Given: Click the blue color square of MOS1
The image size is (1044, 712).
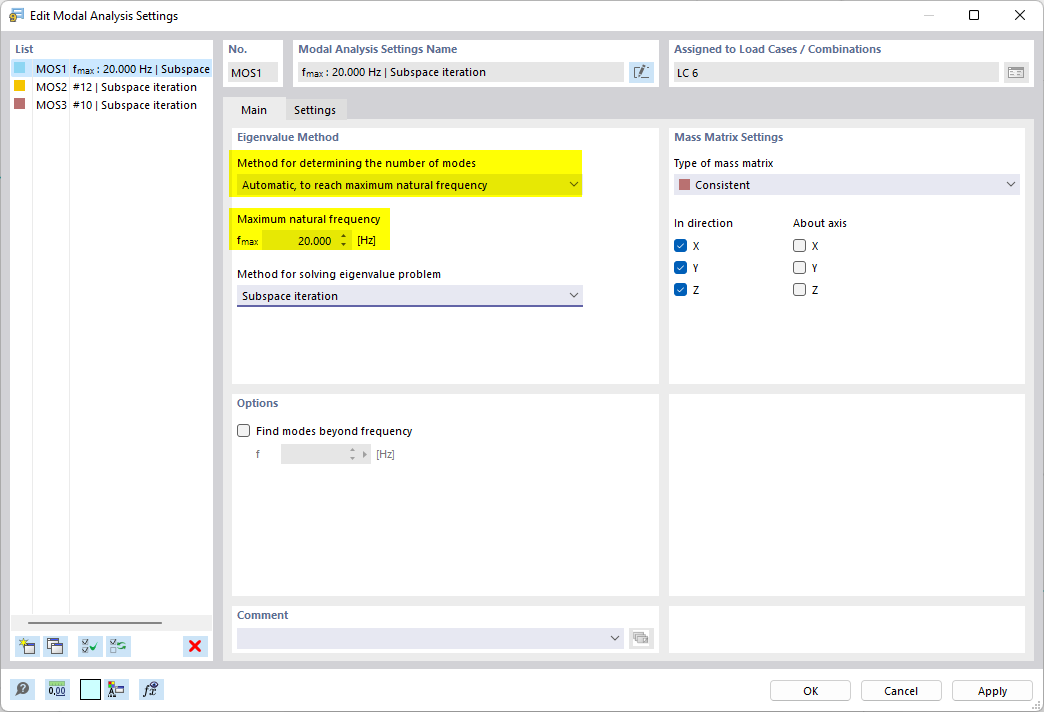Looking at the screenshot, I should click(19, 68).
